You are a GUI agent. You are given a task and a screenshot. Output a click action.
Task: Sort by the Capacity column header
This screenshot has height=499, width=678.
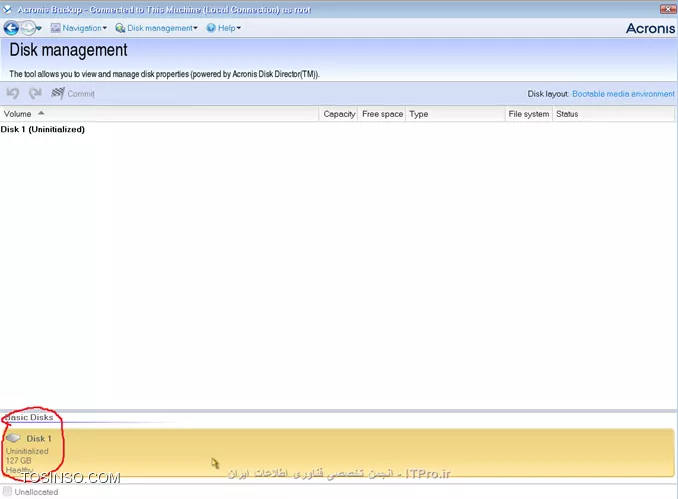coord(339,114)
